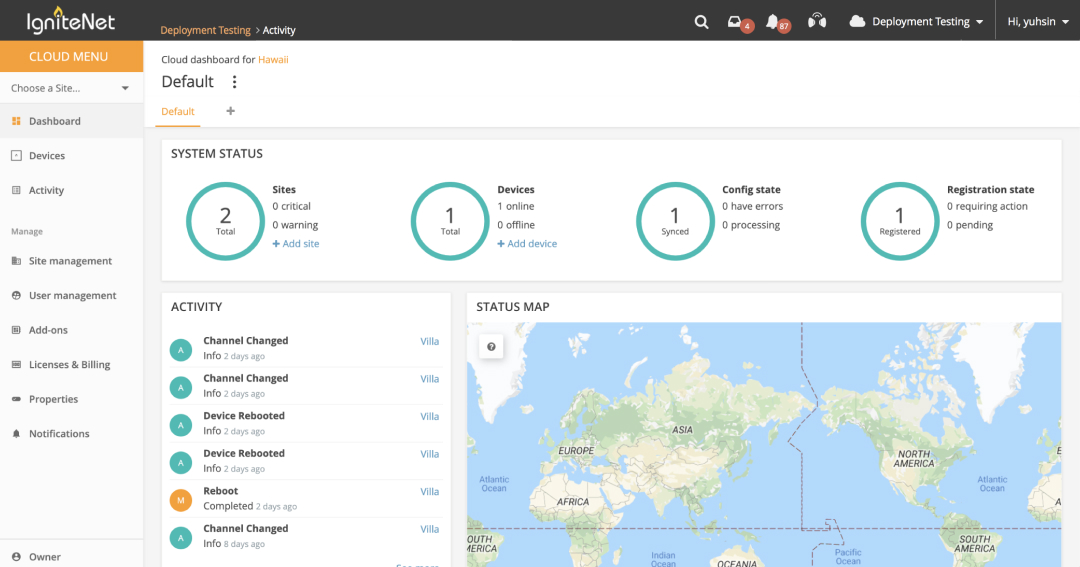Click '0 have errors' under Config state

(x=752, y=206)
